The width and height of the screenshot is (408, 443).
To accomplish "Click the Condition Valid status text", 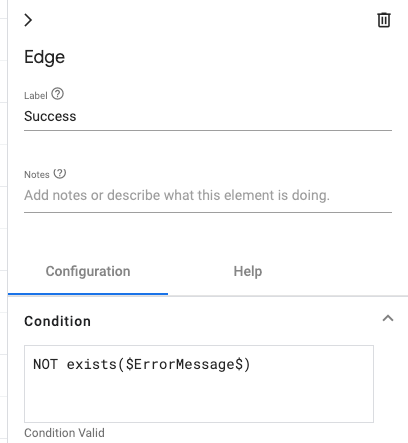I will pos(64,433).
